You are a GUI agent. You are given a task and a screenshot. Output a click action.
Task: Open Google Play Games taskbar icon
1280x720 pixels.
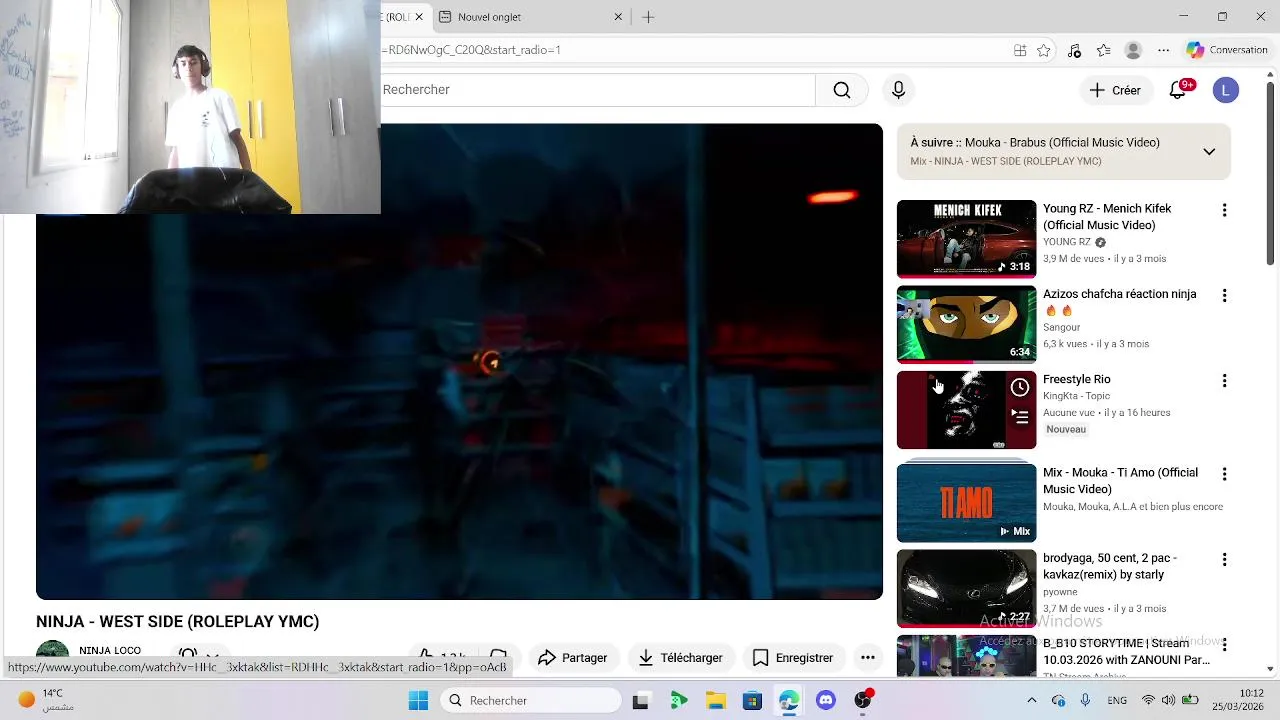(679, 701)
